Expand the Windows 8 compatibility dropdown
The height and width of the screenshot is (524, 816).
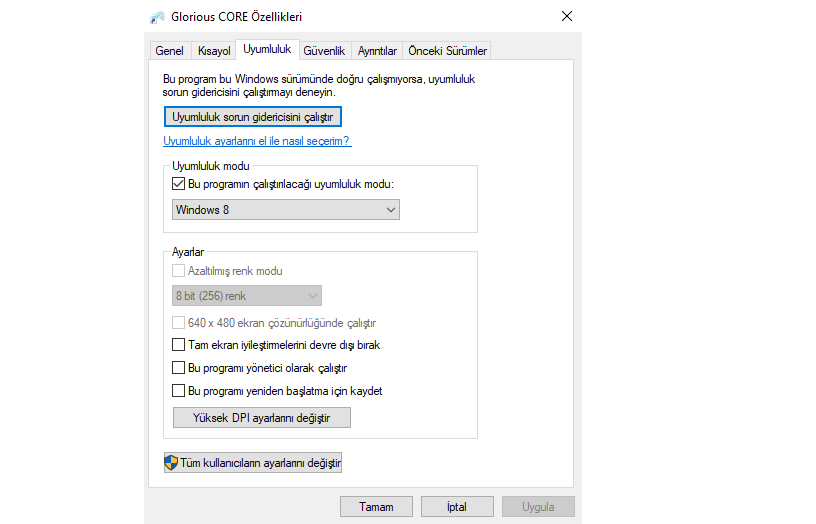(286, 210)
